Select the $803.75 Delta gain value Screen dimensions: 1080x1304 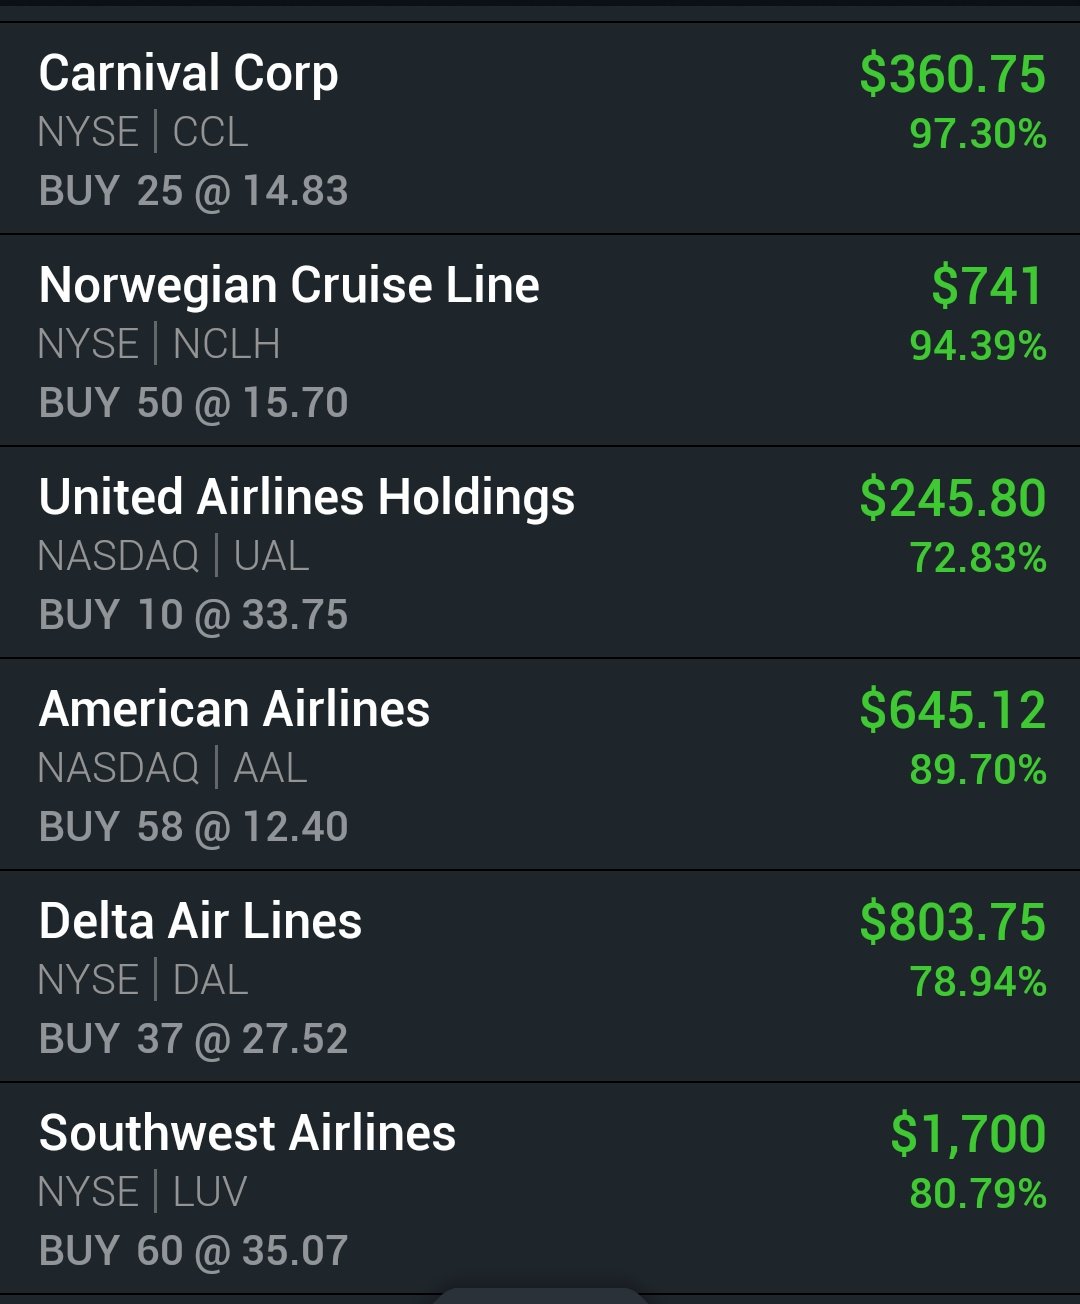pyautogui.click(x=953, y=923)
